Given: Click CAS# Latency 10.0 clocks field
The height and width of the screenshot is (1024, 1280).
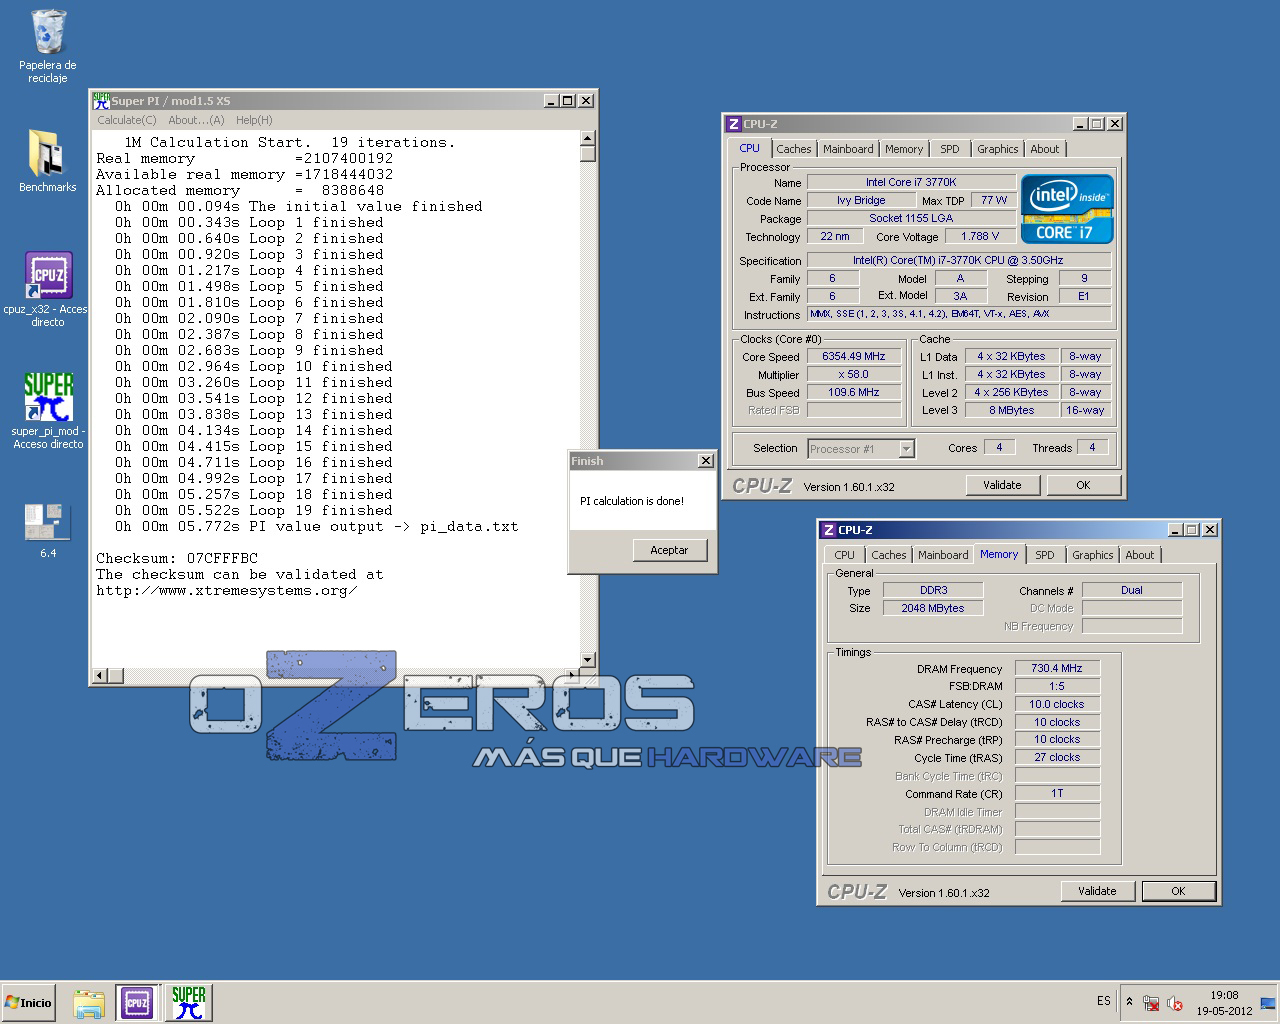Looking at the screenshot, I should [x=1057, y=704].
